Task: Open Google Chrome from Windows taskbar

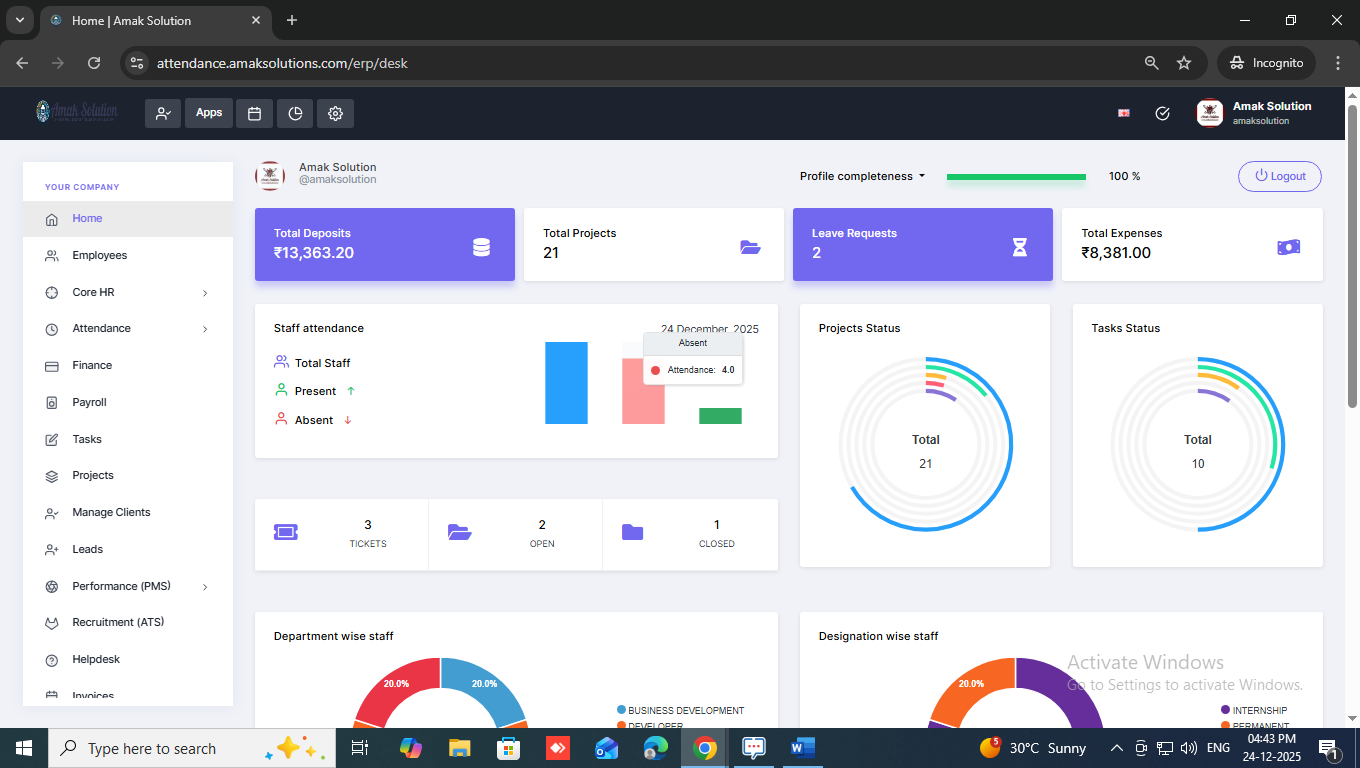Action: coord(705,748)
